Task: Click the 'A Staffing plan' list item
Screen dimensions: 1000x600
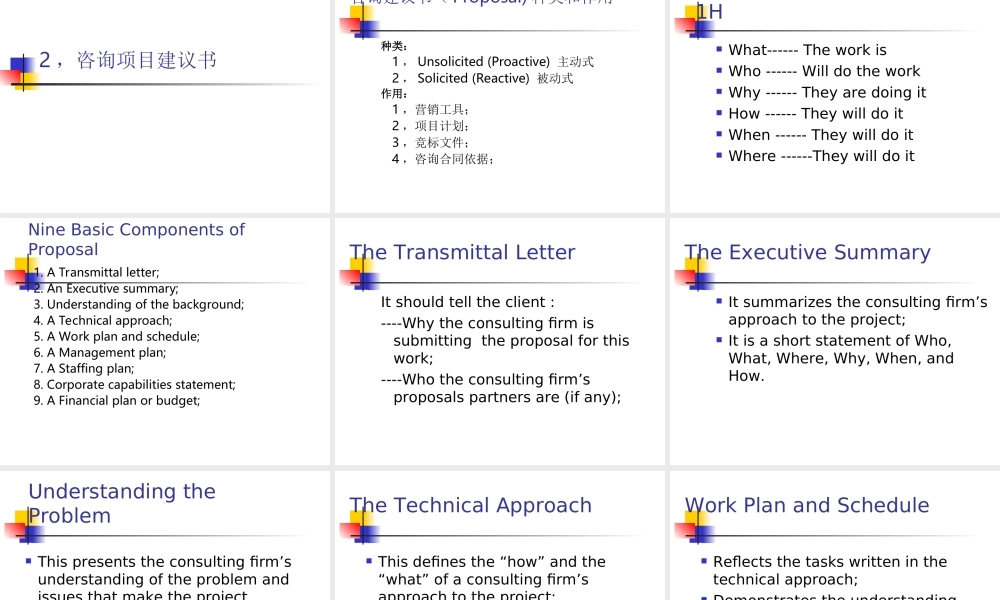Action: (x=90, y=368)
